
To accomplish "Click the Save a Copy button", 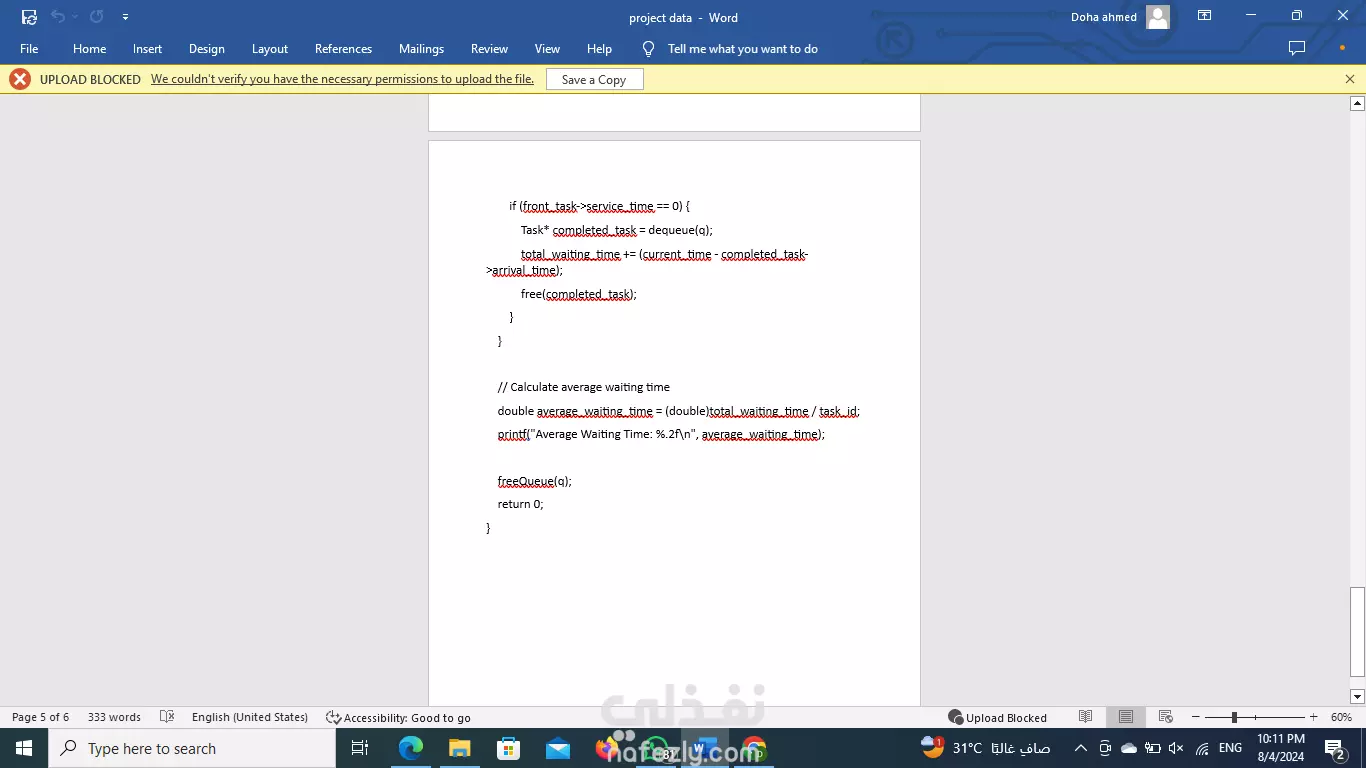I will click(x=594, y=80).
